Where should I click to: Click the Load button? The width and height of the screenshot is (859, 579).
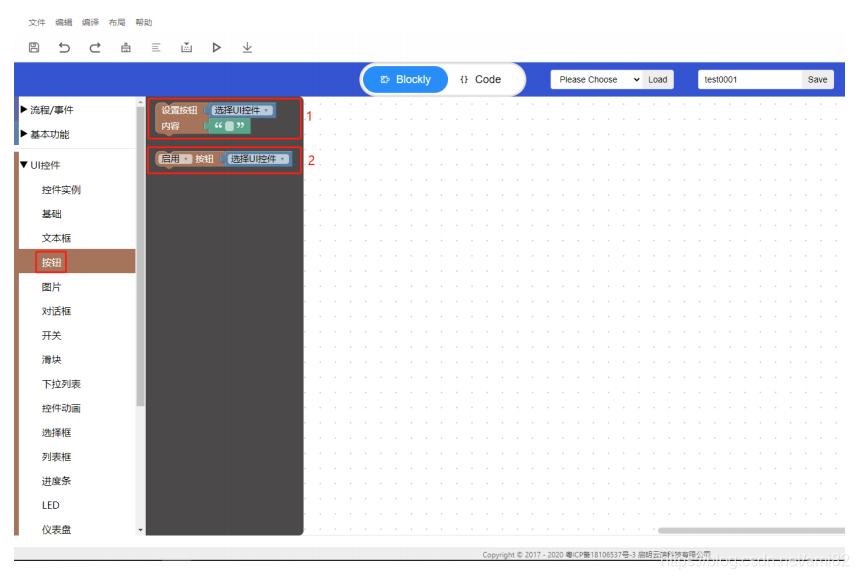click(657, 79)
